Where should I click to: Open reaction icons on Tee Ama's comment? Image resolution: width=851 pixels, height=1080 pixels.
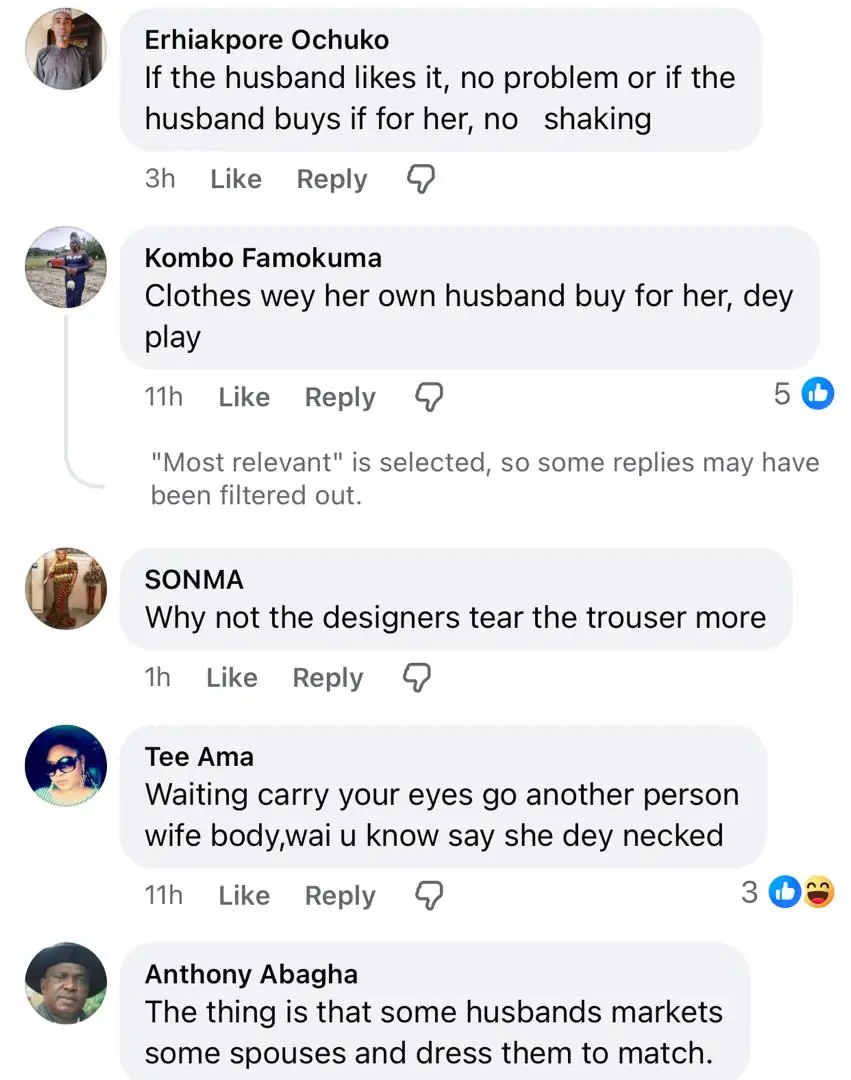802,892
